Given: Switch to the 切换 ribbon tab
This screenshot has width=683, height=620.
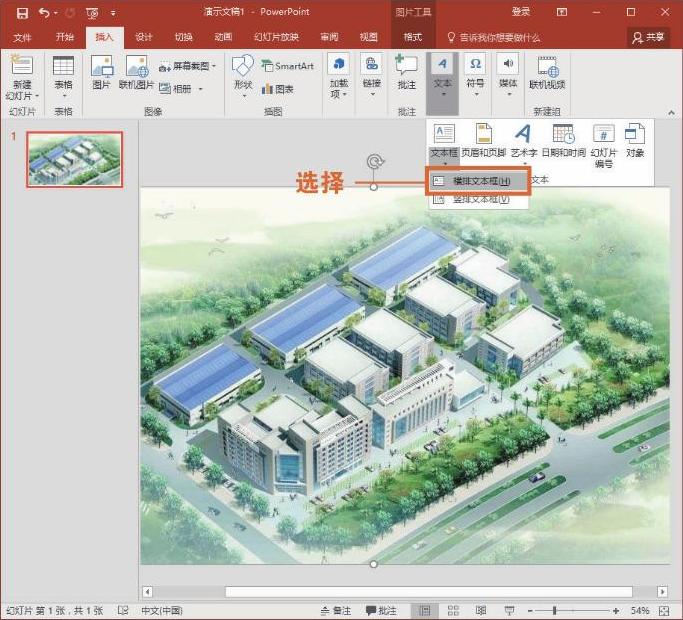Looking at the screenshot, I should tap(183, 37).
